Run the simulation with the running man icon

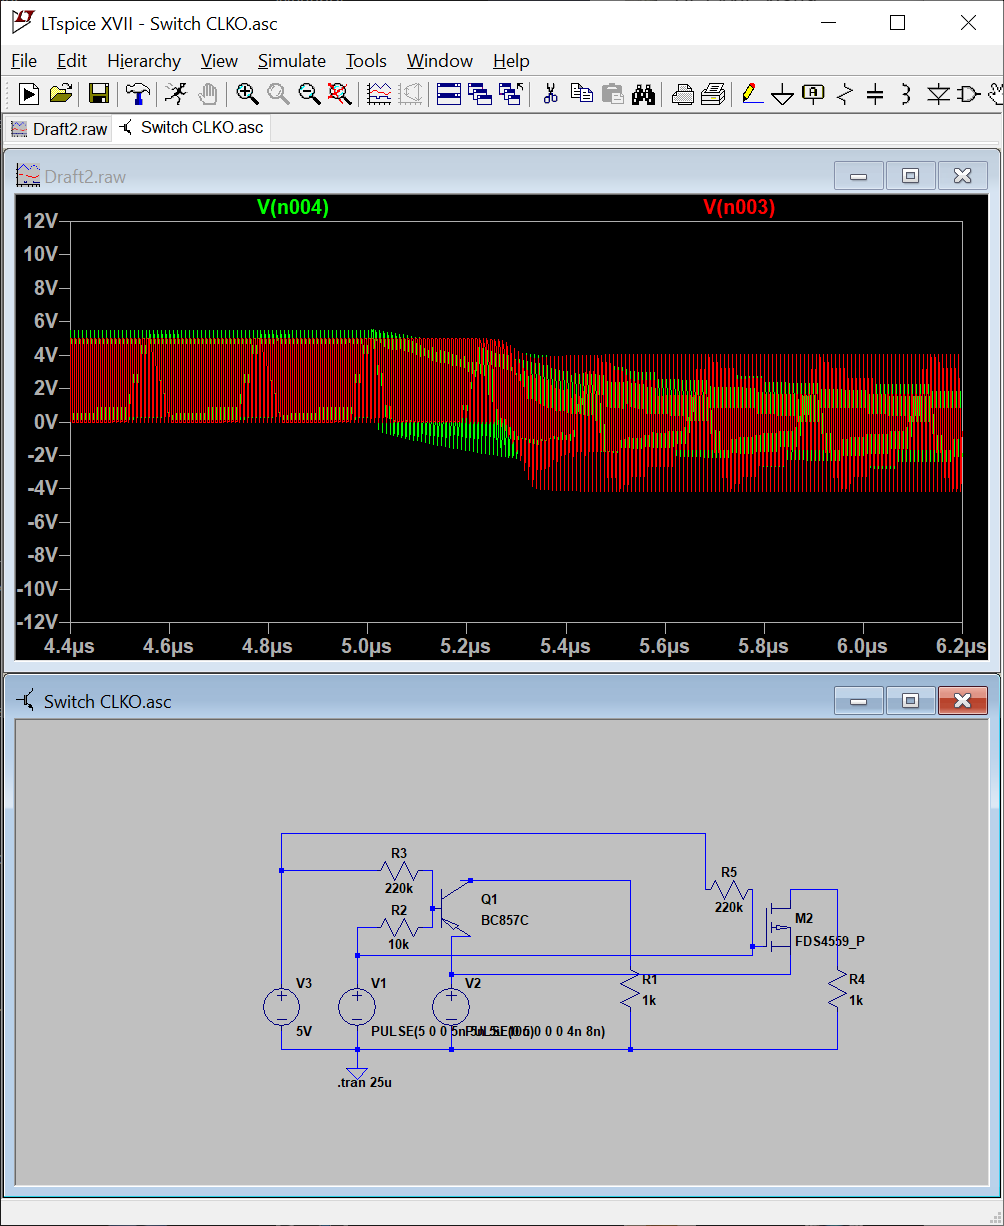176,94
